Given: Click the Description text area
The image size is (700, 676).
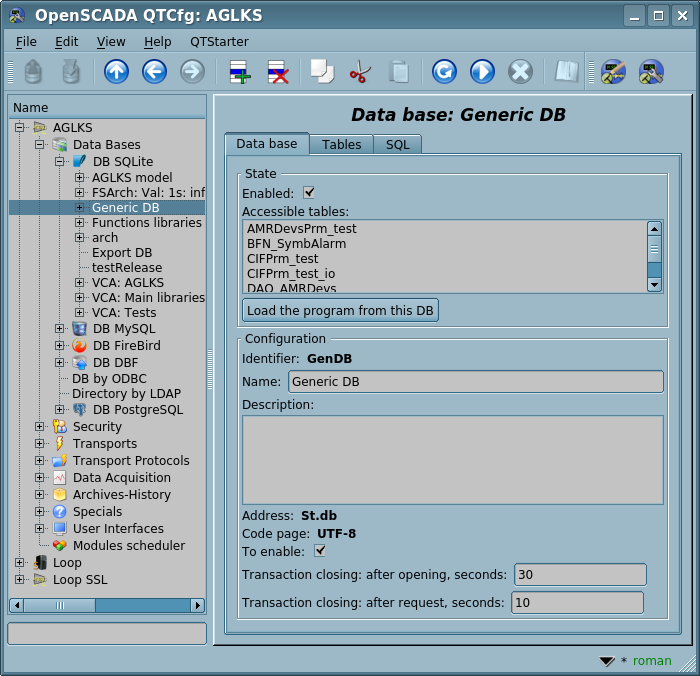Looking at the screenshot, I should (x=453, y=460).
